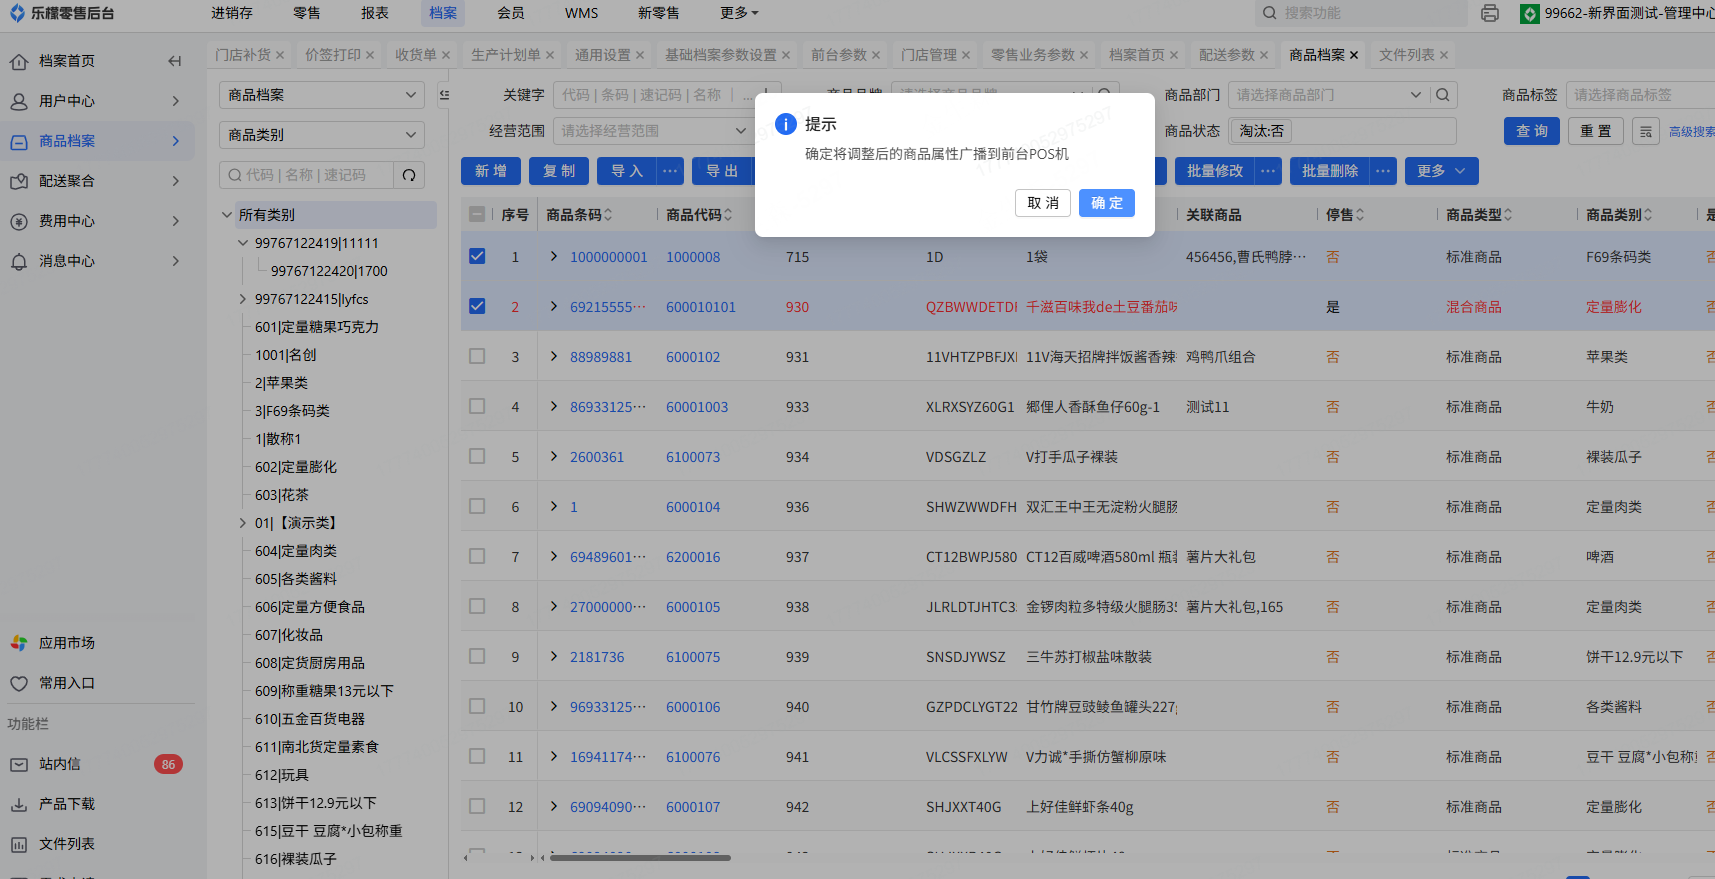Click 取消 to dismiss the prompt
The image size is (1715, 879).
(x=1042, y=203)
